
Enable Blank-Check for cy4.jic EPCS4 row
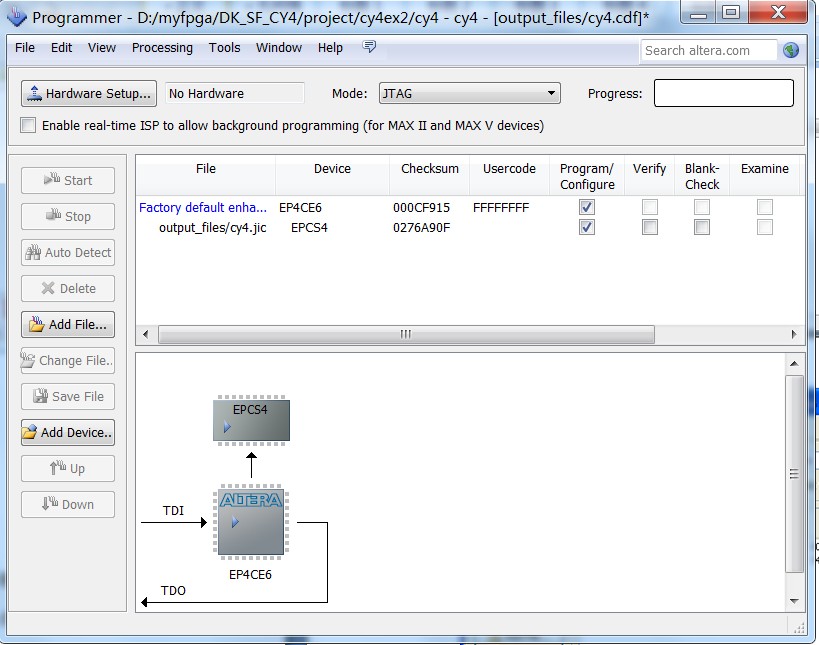tap(702, 227)
